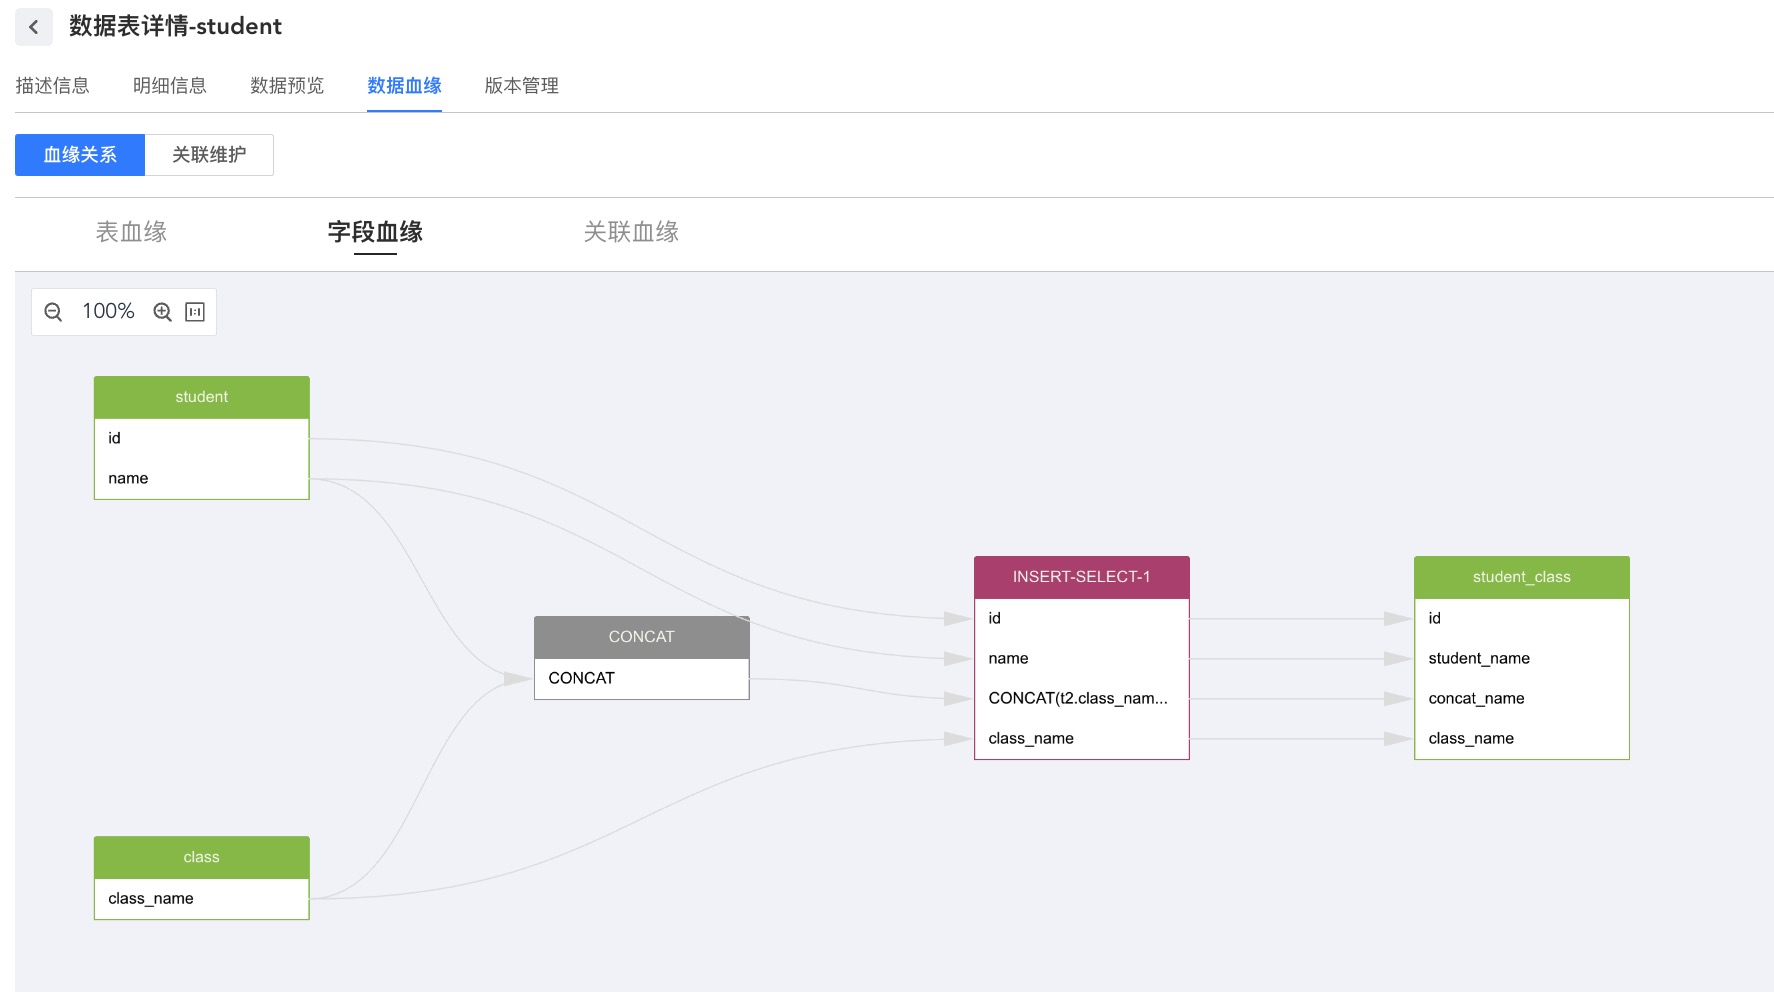Select the class table node header
This screenshot has height=992, width=1774.
202,857
